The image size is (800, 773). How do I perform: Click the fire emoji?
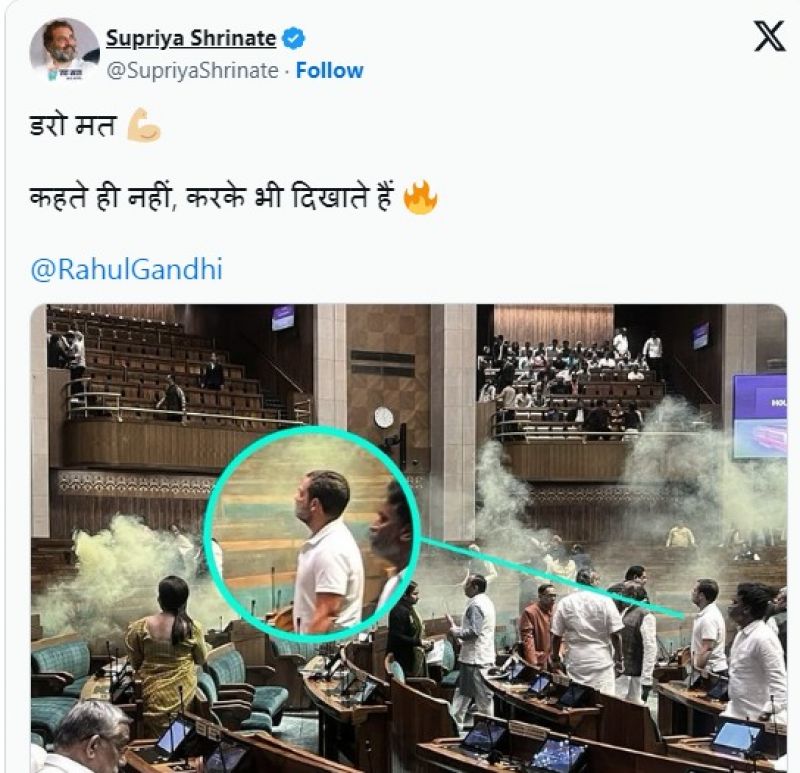(x=420, y=198)
